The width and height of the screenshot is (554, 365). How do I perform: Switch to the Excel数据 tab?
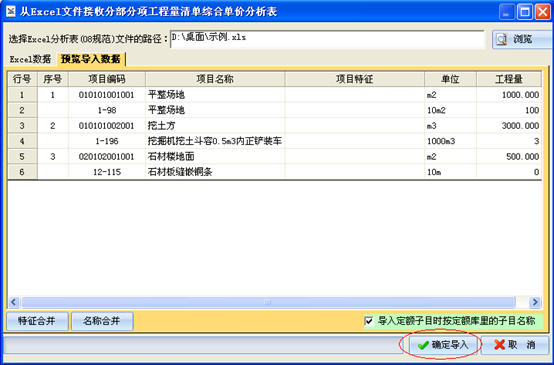(x=30, y=59)
